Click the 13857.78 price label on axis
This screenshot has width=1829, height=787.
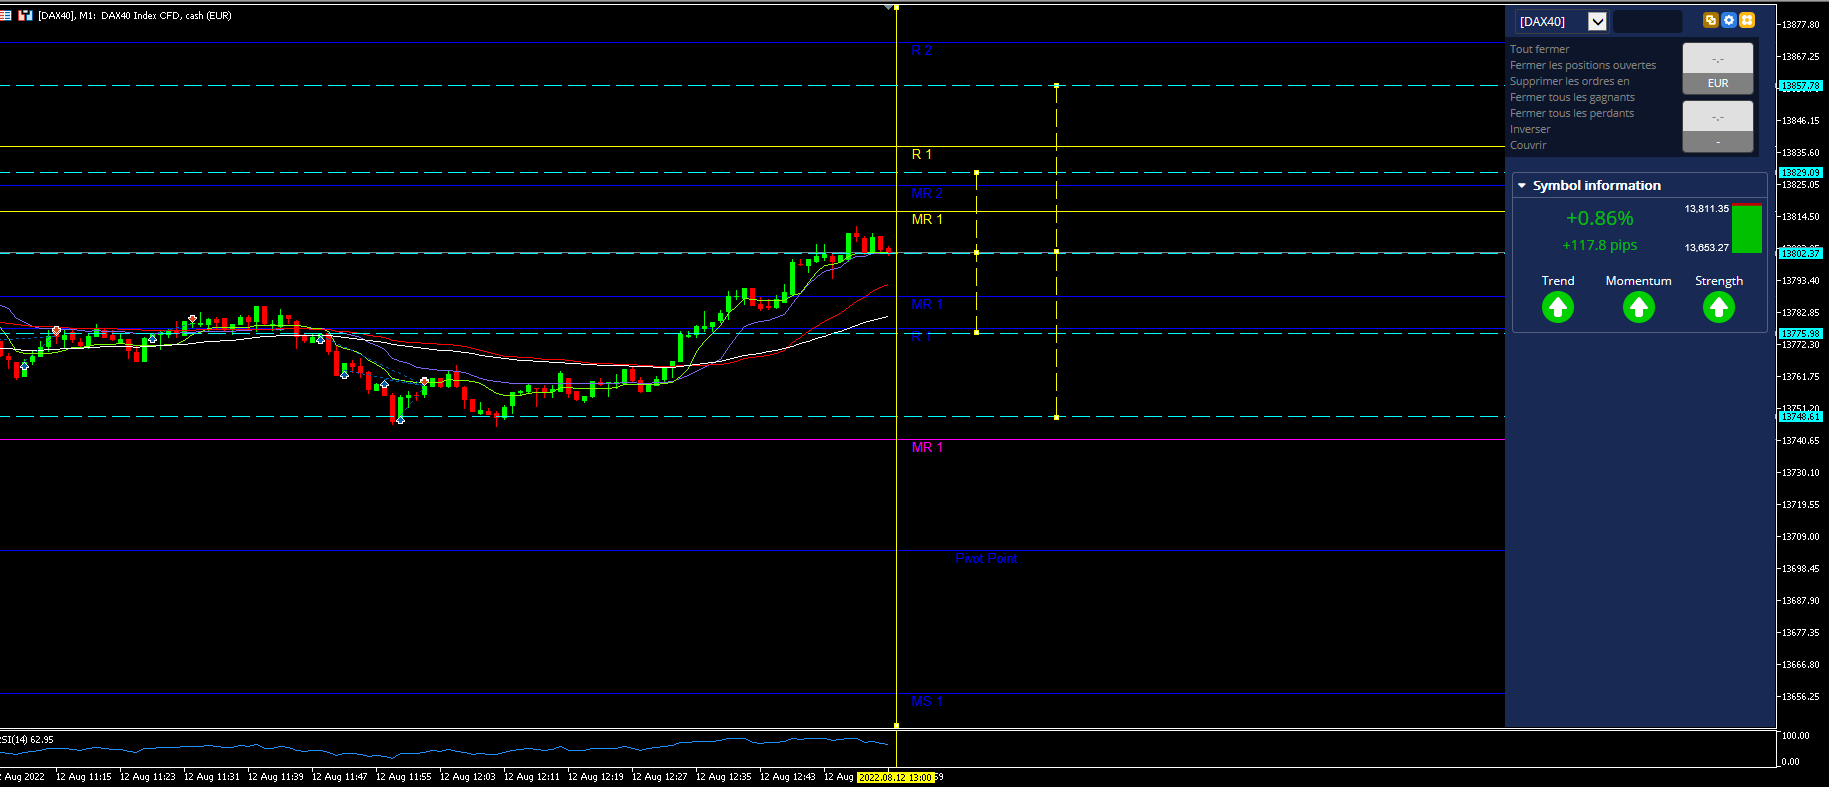coord(1800,86)
